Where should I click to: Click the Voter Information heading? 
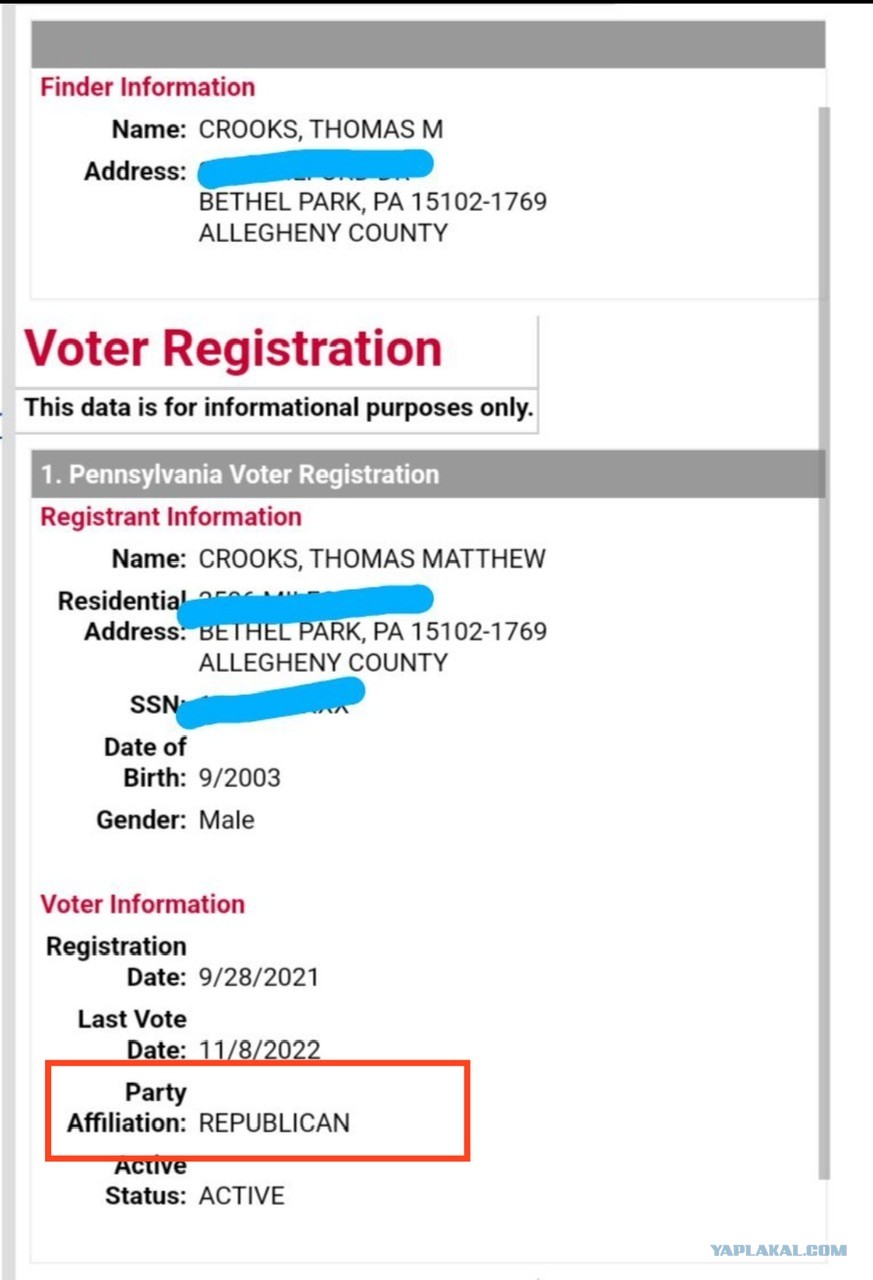click(x=142, y=904)
